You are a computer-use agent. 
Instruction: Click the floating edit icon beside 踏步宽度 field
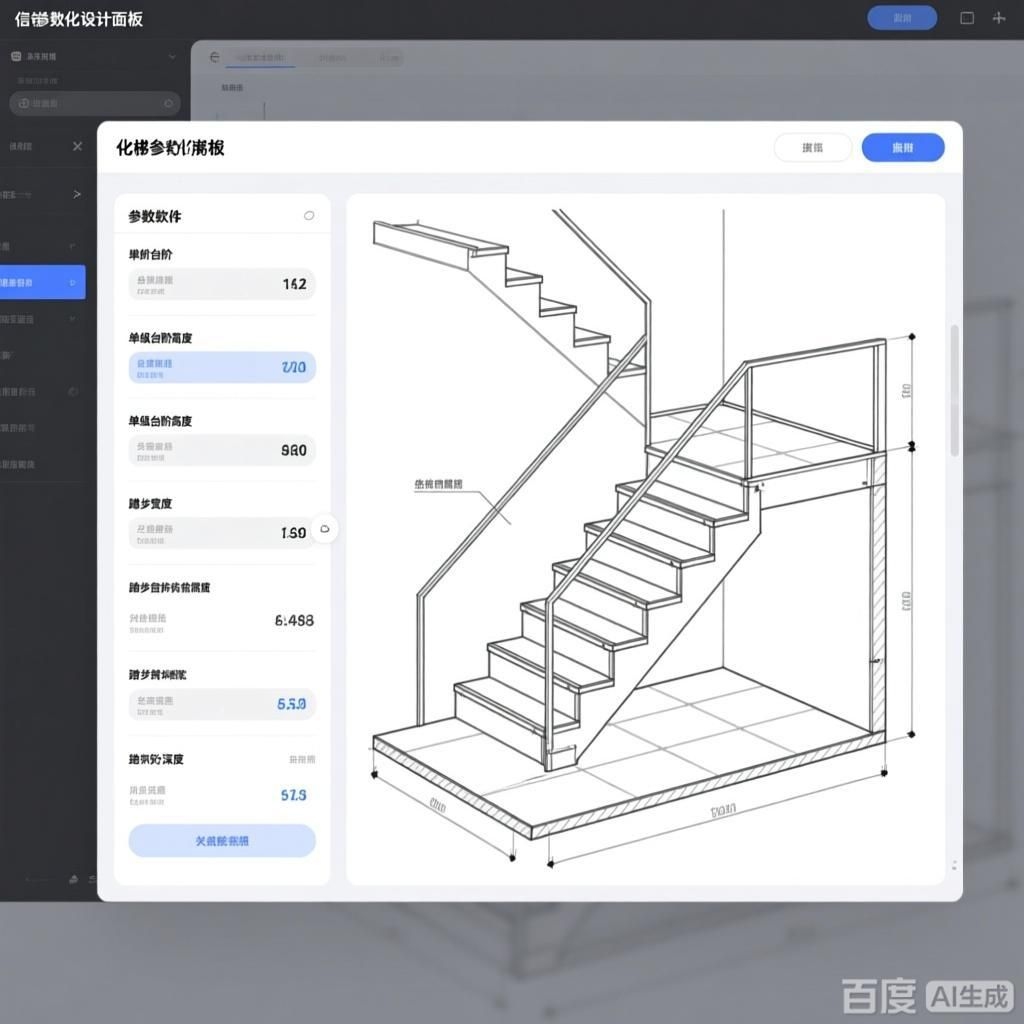[x=324, y=529]
